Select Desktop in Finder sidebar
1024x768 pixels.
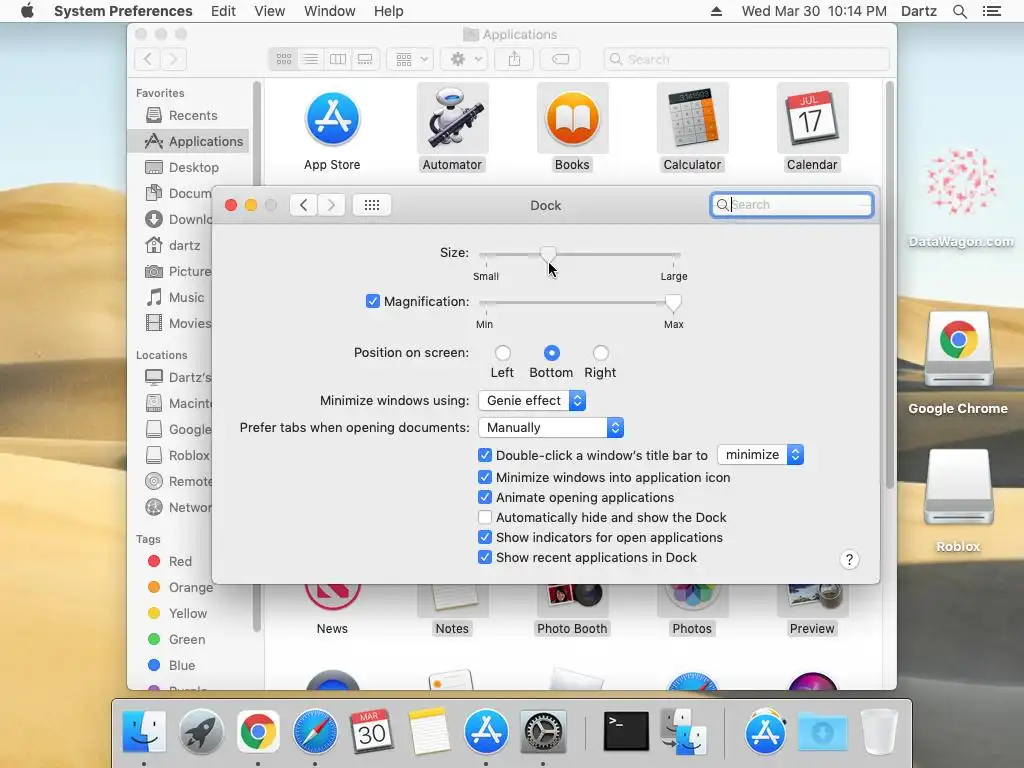point(188,167)
